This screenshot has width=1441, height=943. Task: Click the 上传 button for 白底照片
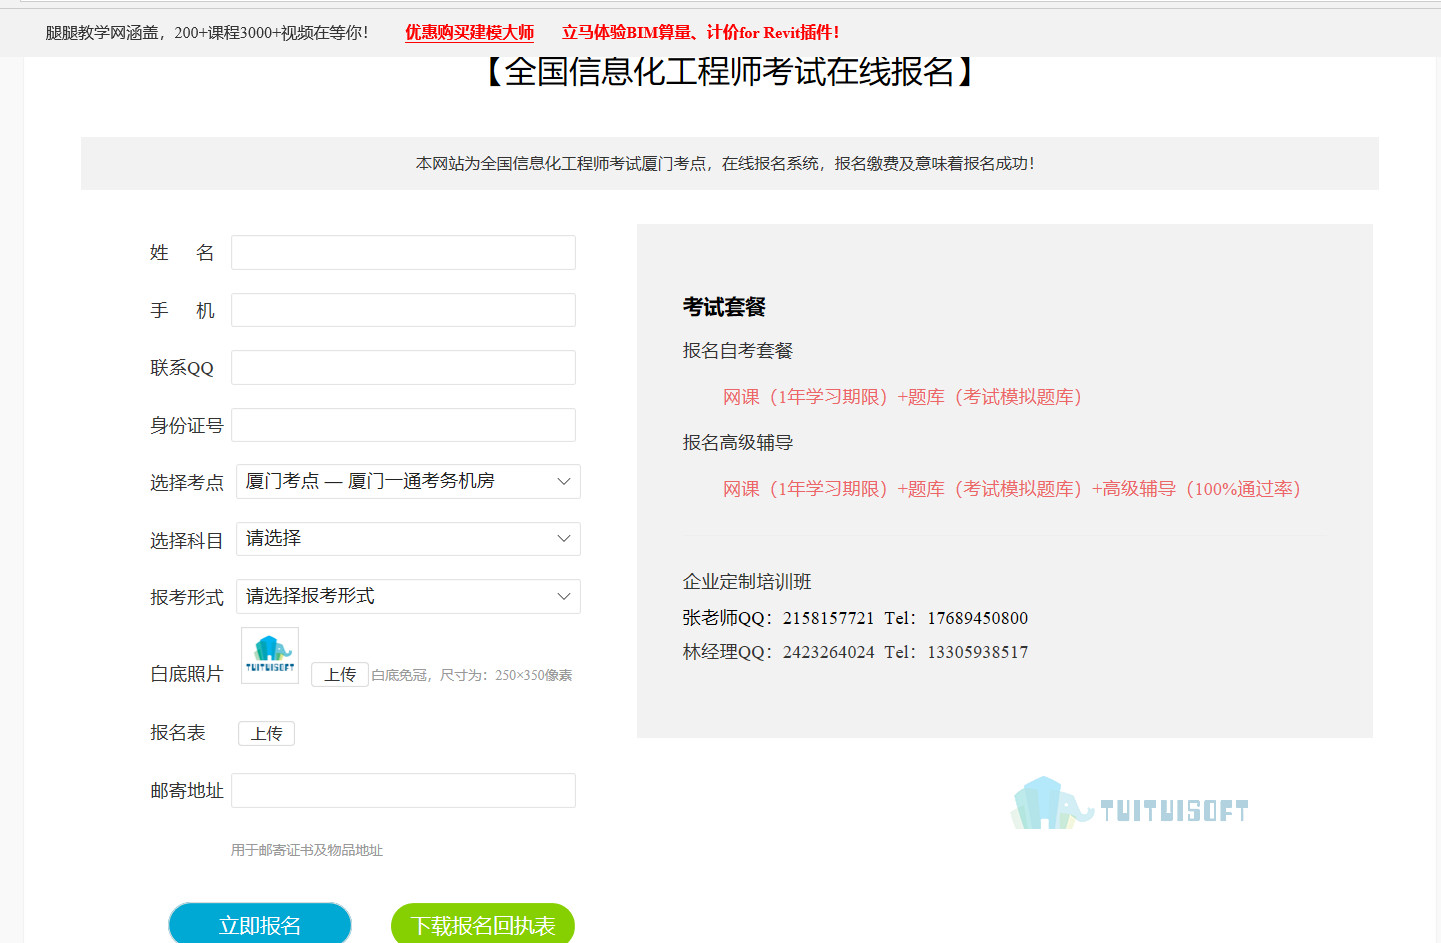(340, 674)
